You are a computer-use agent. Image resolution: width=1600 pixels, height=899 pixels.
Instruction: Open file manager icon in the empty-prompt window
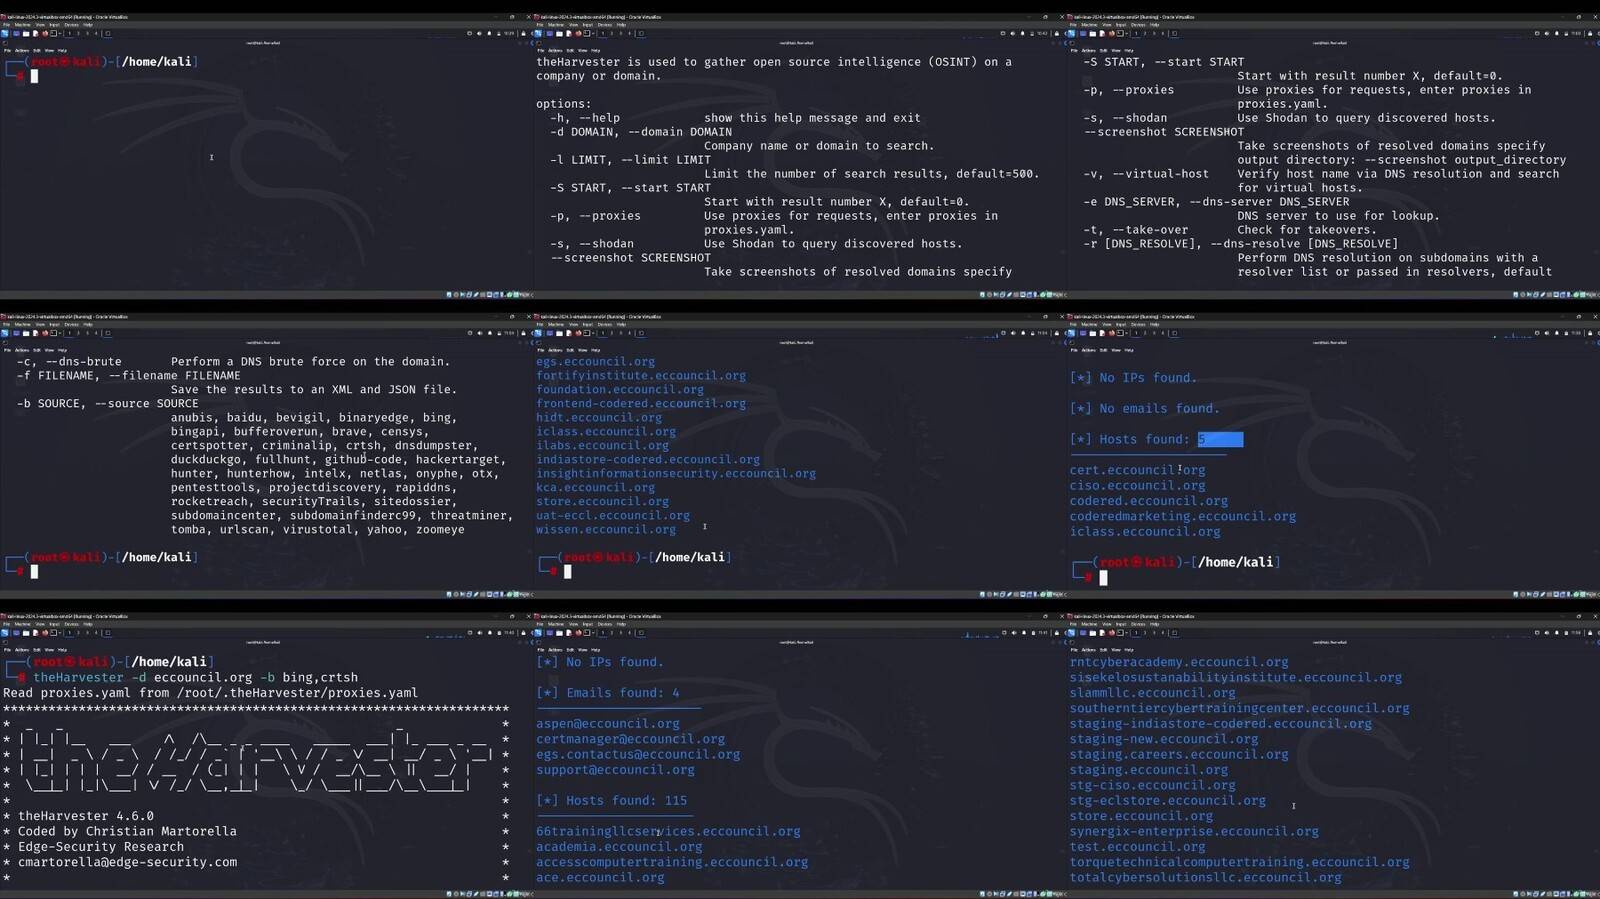(x=26, y=33)
